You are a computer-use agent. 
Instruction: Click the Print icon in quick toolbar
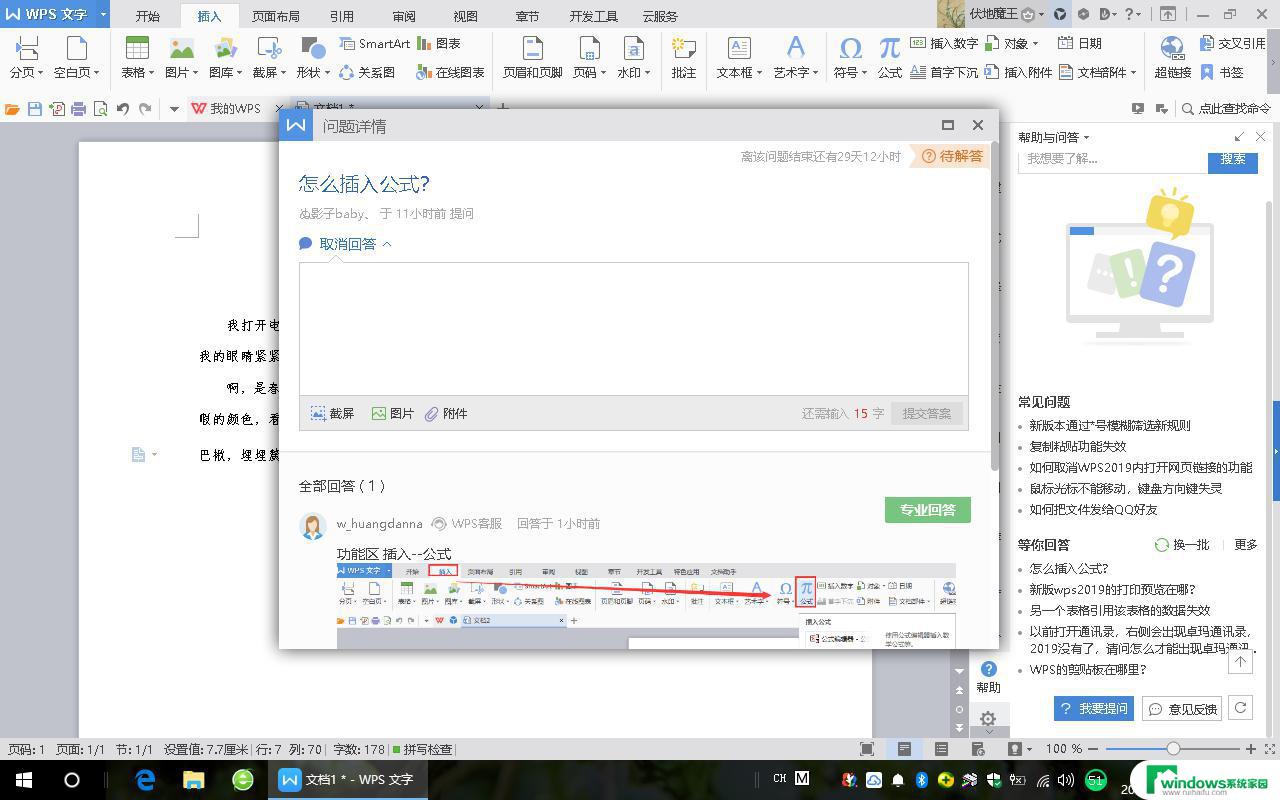tap(79, 108)
